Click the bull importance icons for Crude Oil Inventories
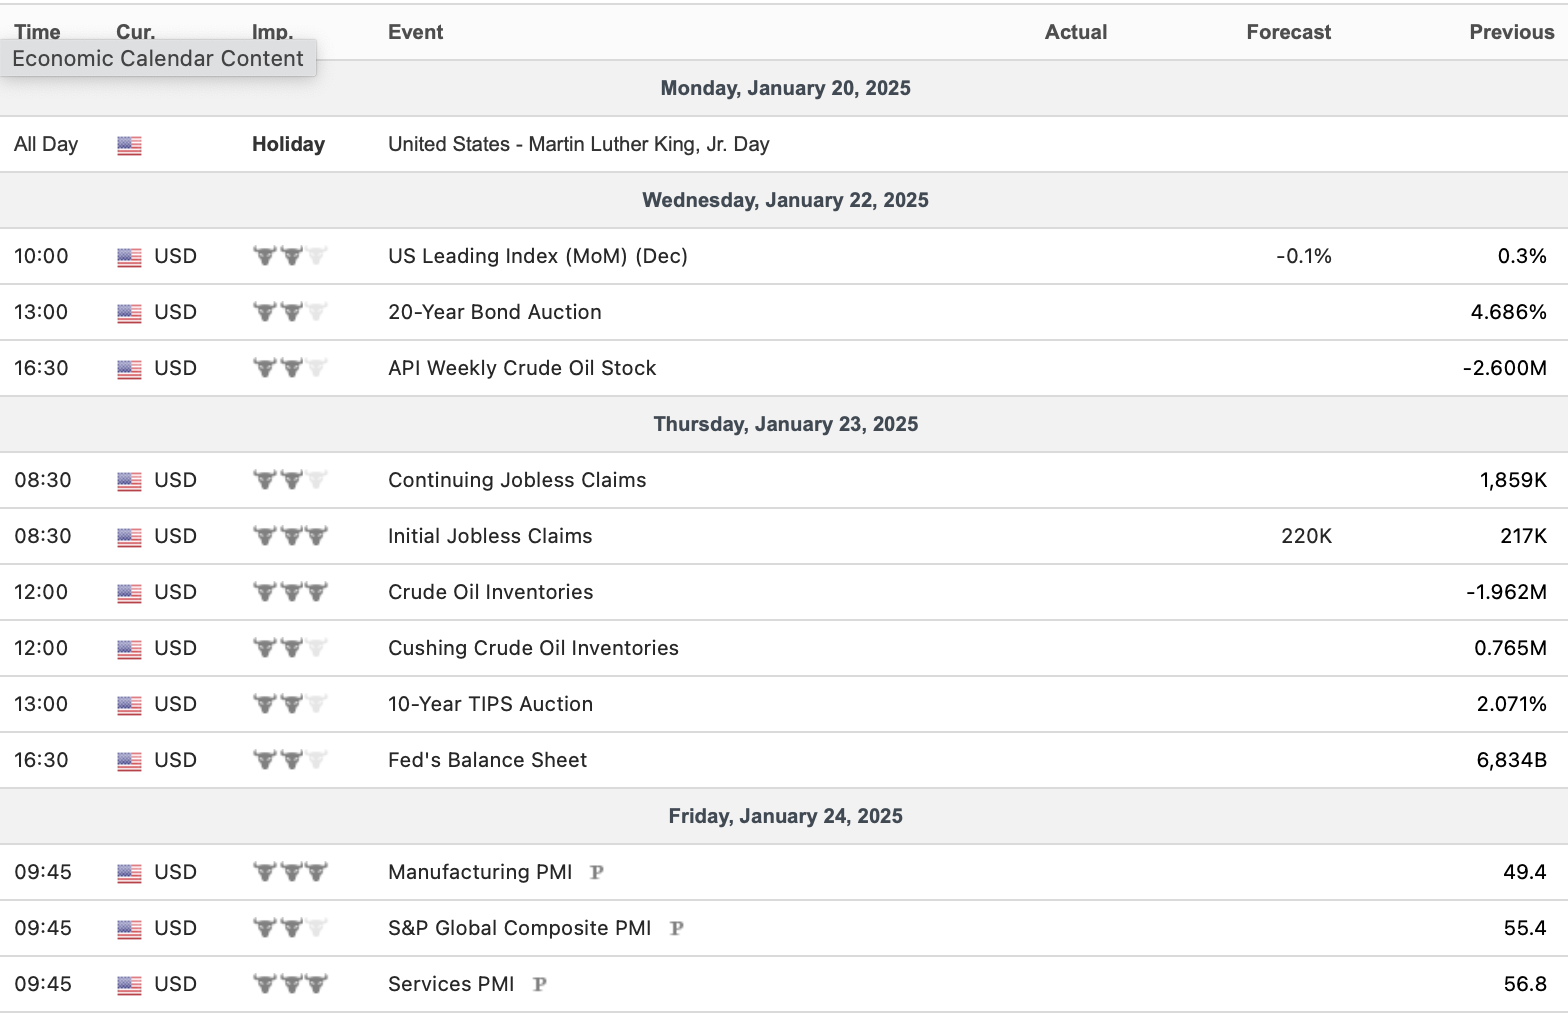This screenshot has width=1568, height=1016. click(290, 592)
